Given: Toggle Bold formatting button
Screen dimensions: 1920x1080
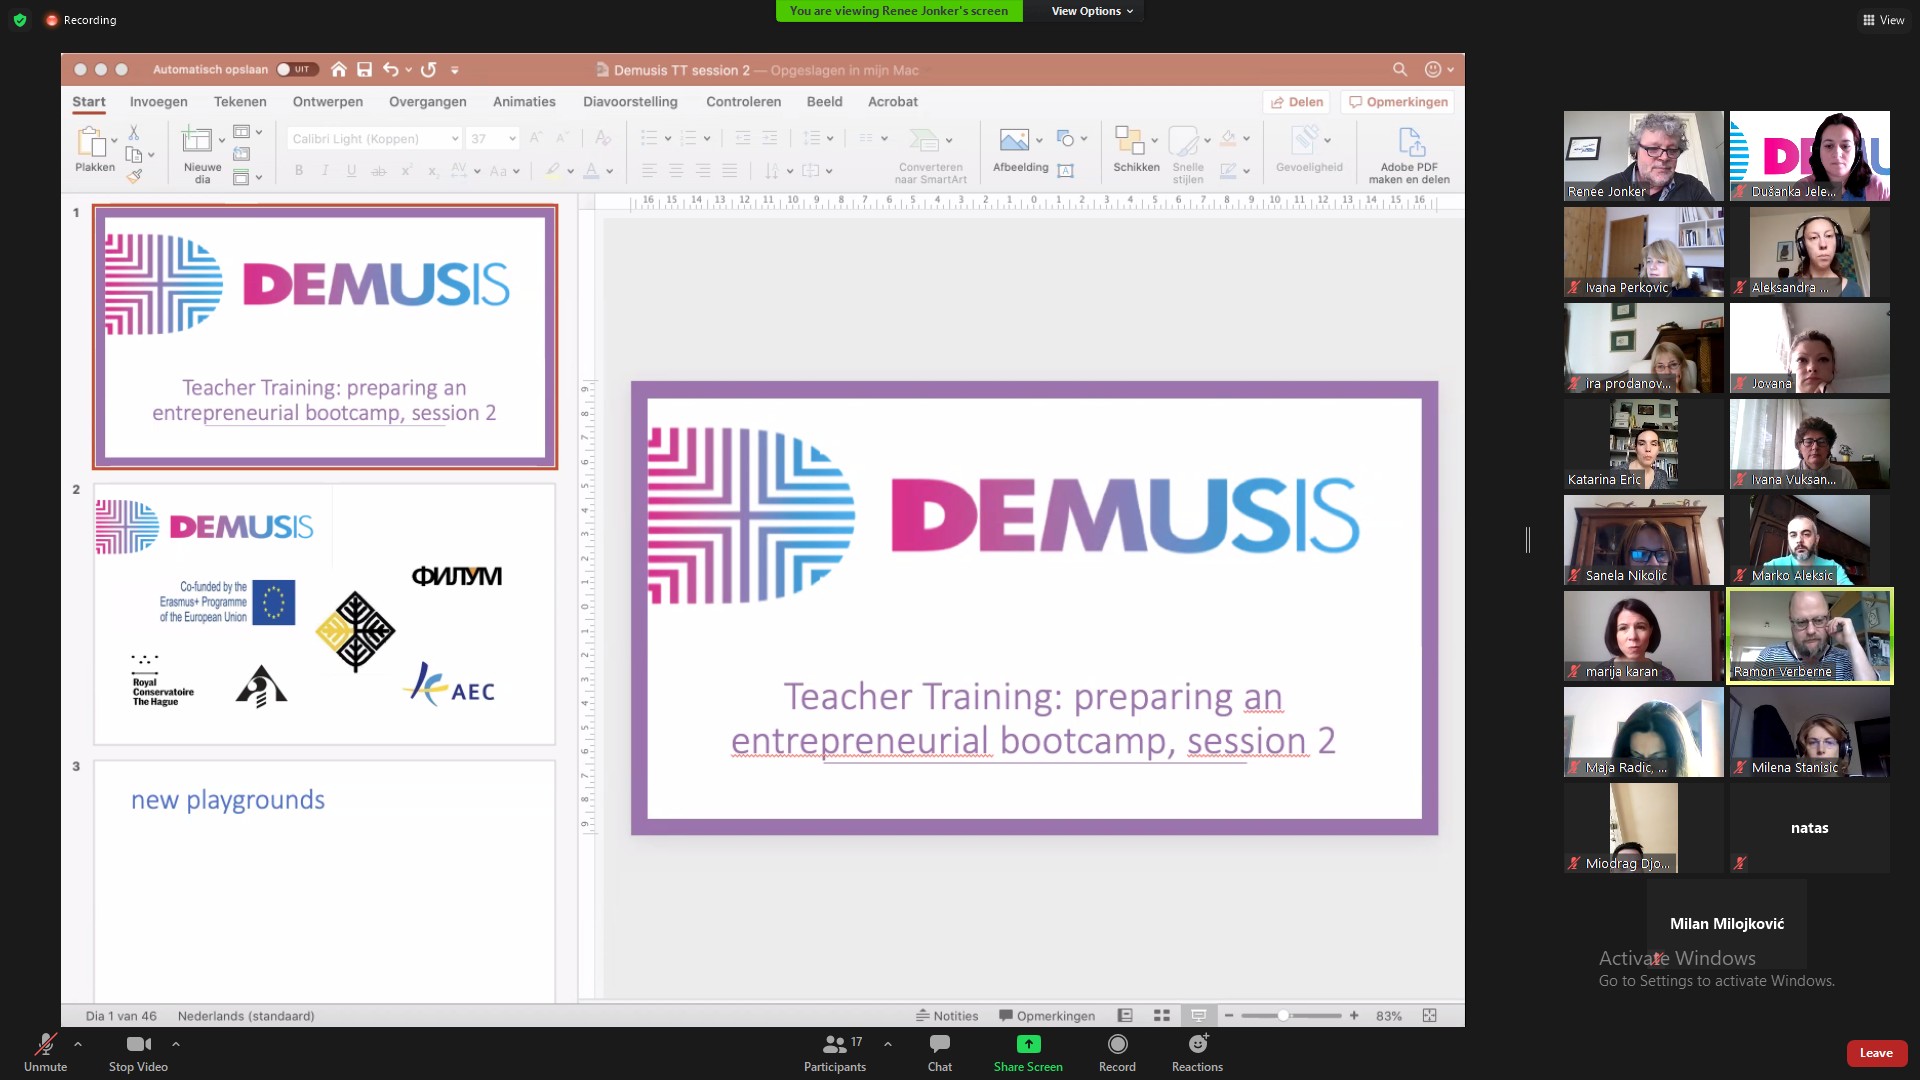Looking at the screenshot, I should click(298, 171).
